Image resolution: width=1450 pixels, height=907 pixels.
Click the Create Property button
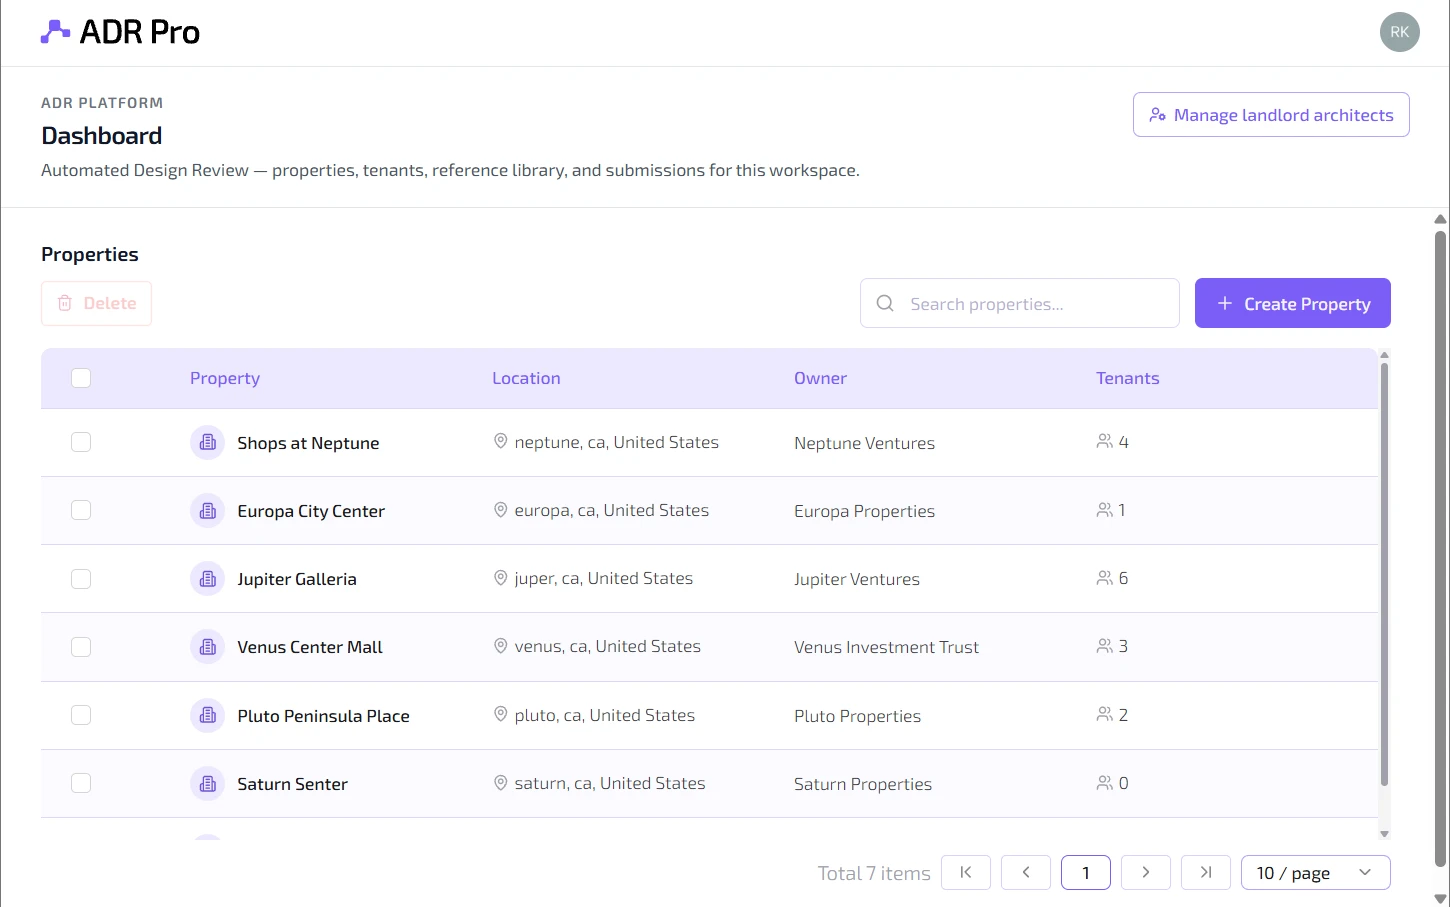(1293, 303)
